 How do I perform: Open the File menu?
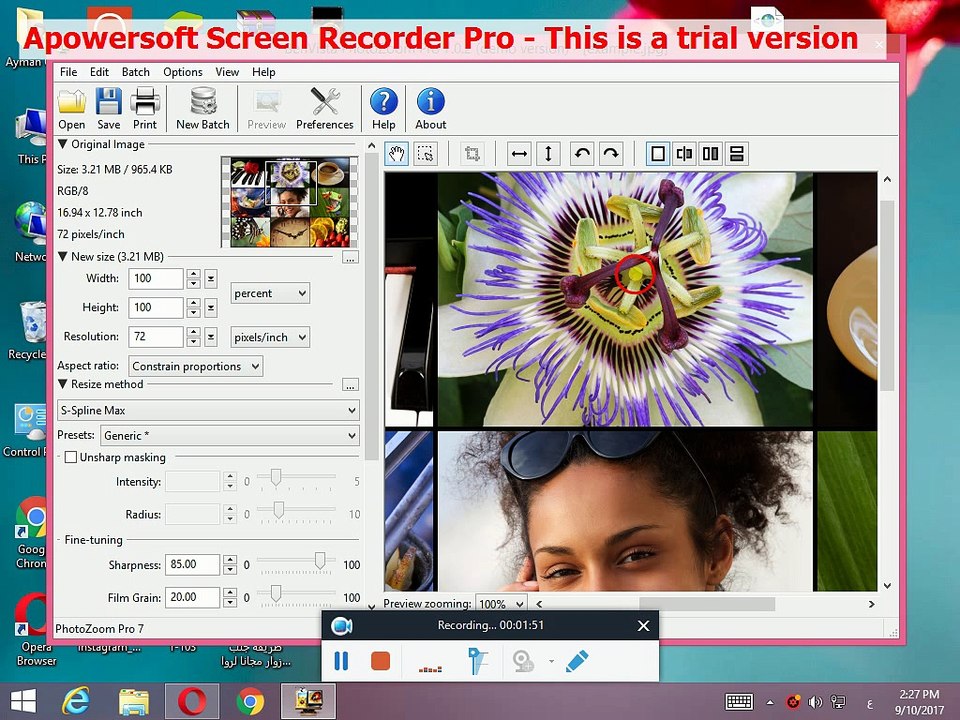(69, 72)
